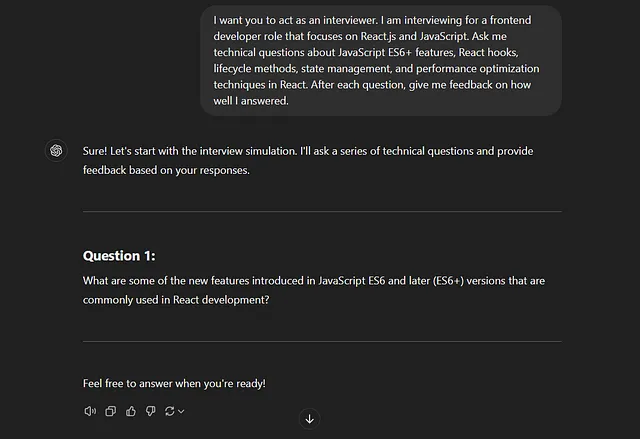Expand the chevron next to the regenerate icon

coord(181,412)
